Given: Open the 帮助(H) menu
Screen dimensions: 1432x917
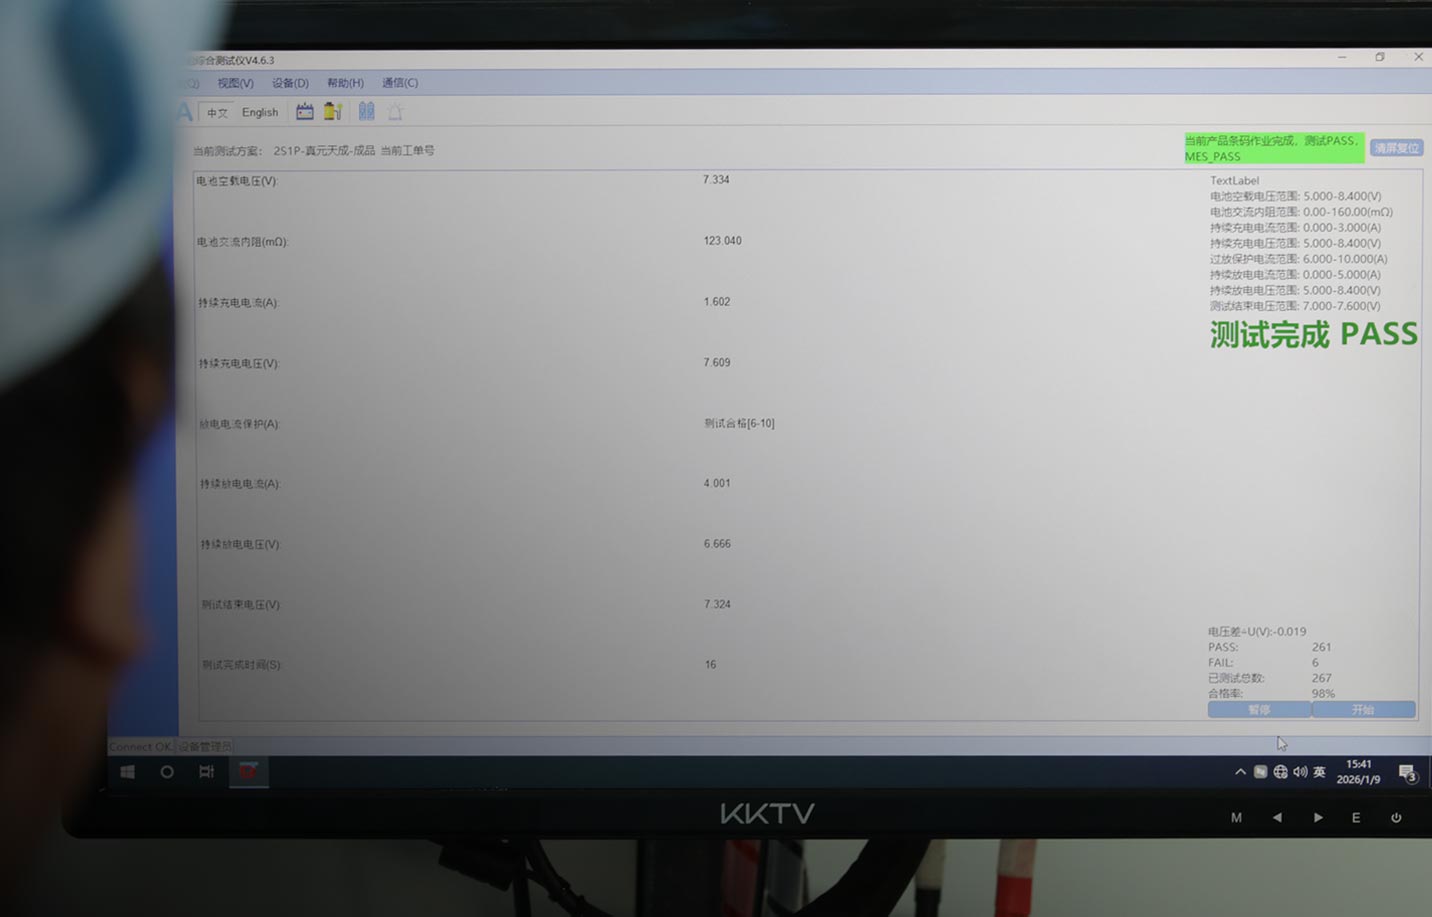Looking at the screenshot, I should pyautogui.click(x=345, y=83).
